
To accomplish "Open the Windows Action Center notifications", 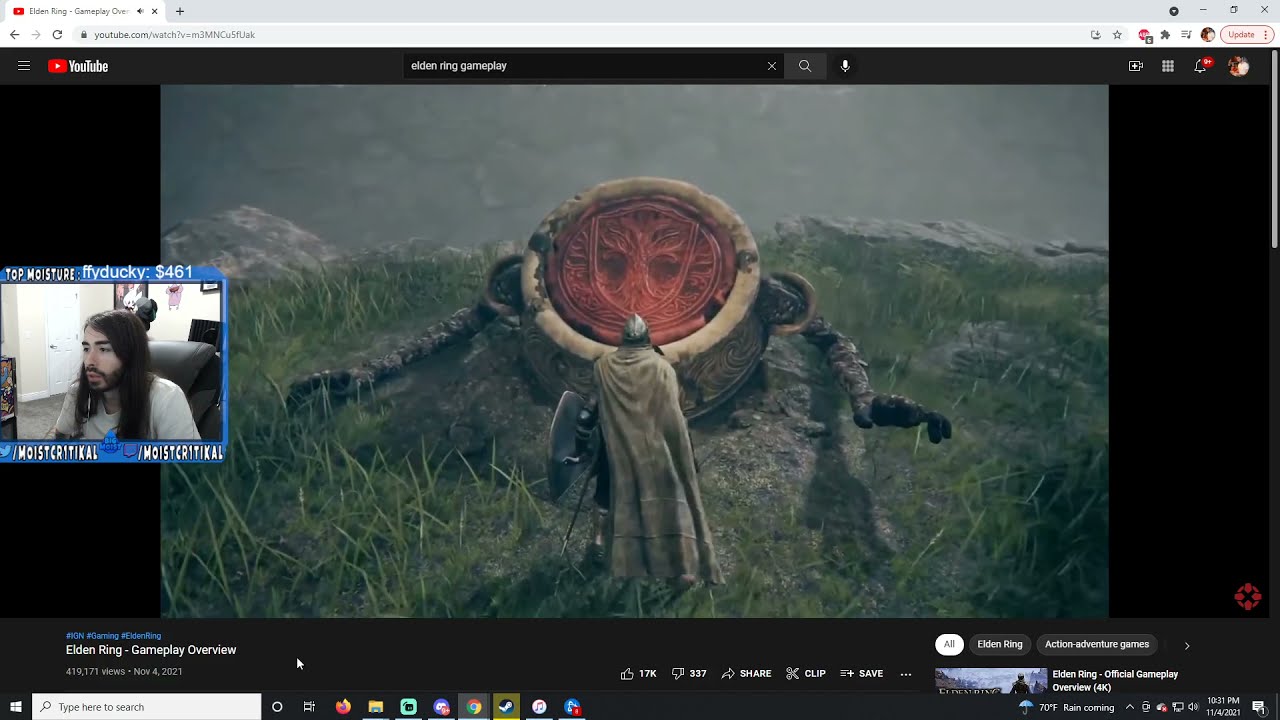I will pos(1259,707).
